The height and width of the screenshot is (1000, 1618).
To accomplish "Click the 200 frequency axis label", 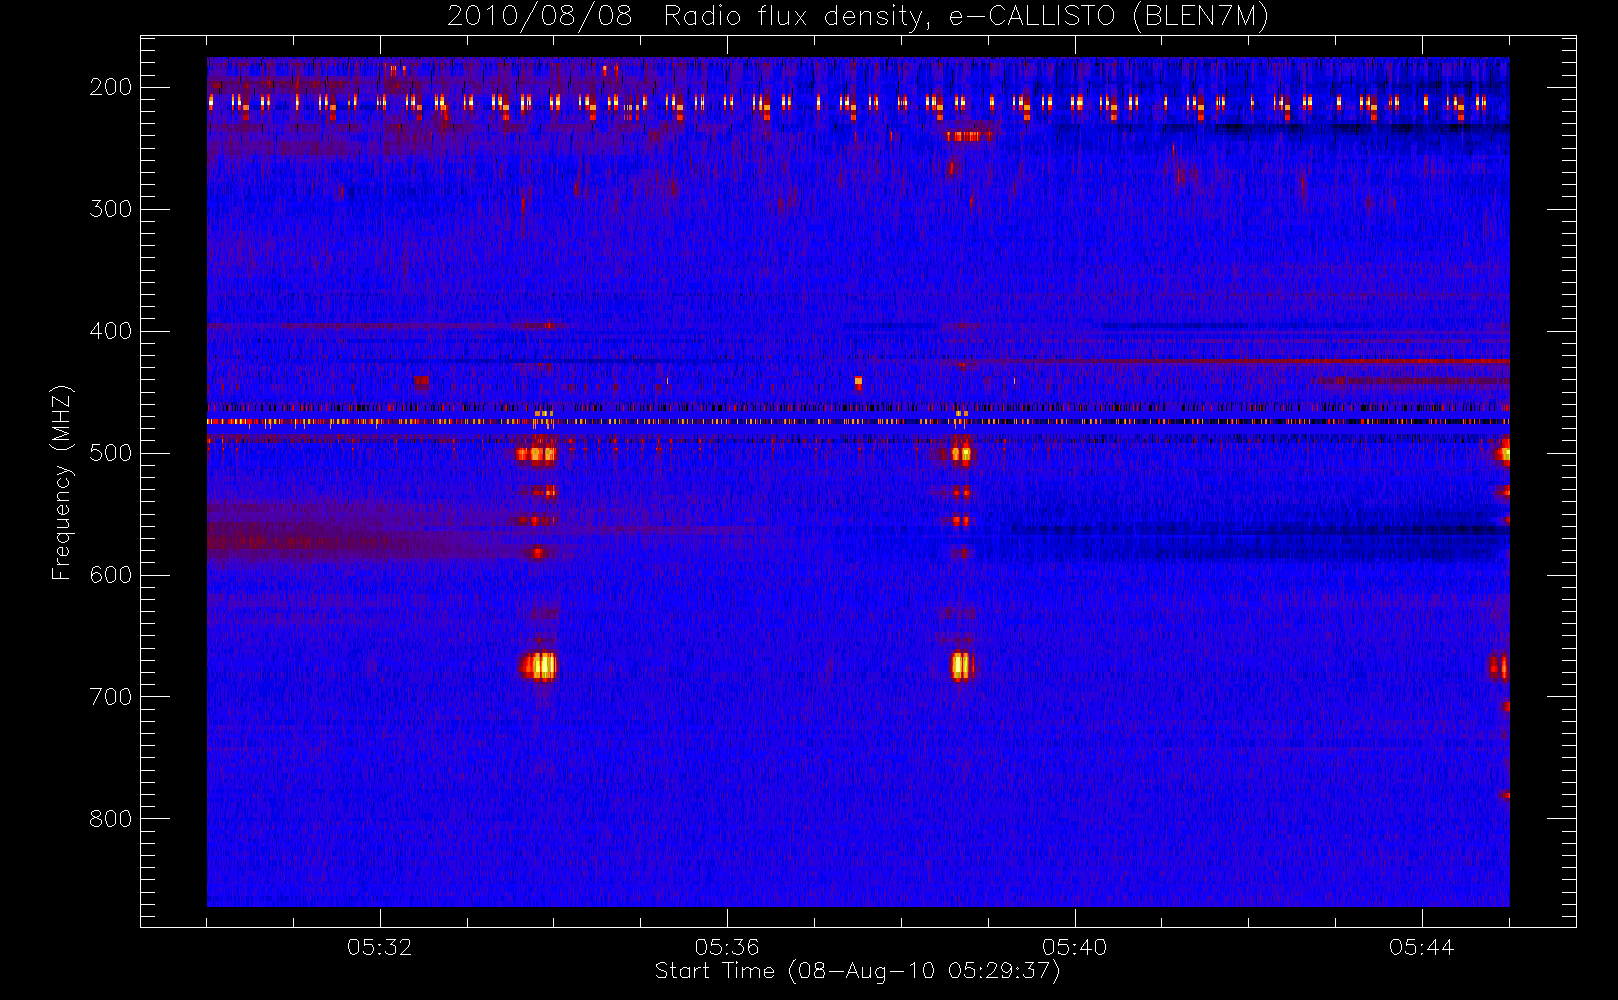I will (111, 87).
